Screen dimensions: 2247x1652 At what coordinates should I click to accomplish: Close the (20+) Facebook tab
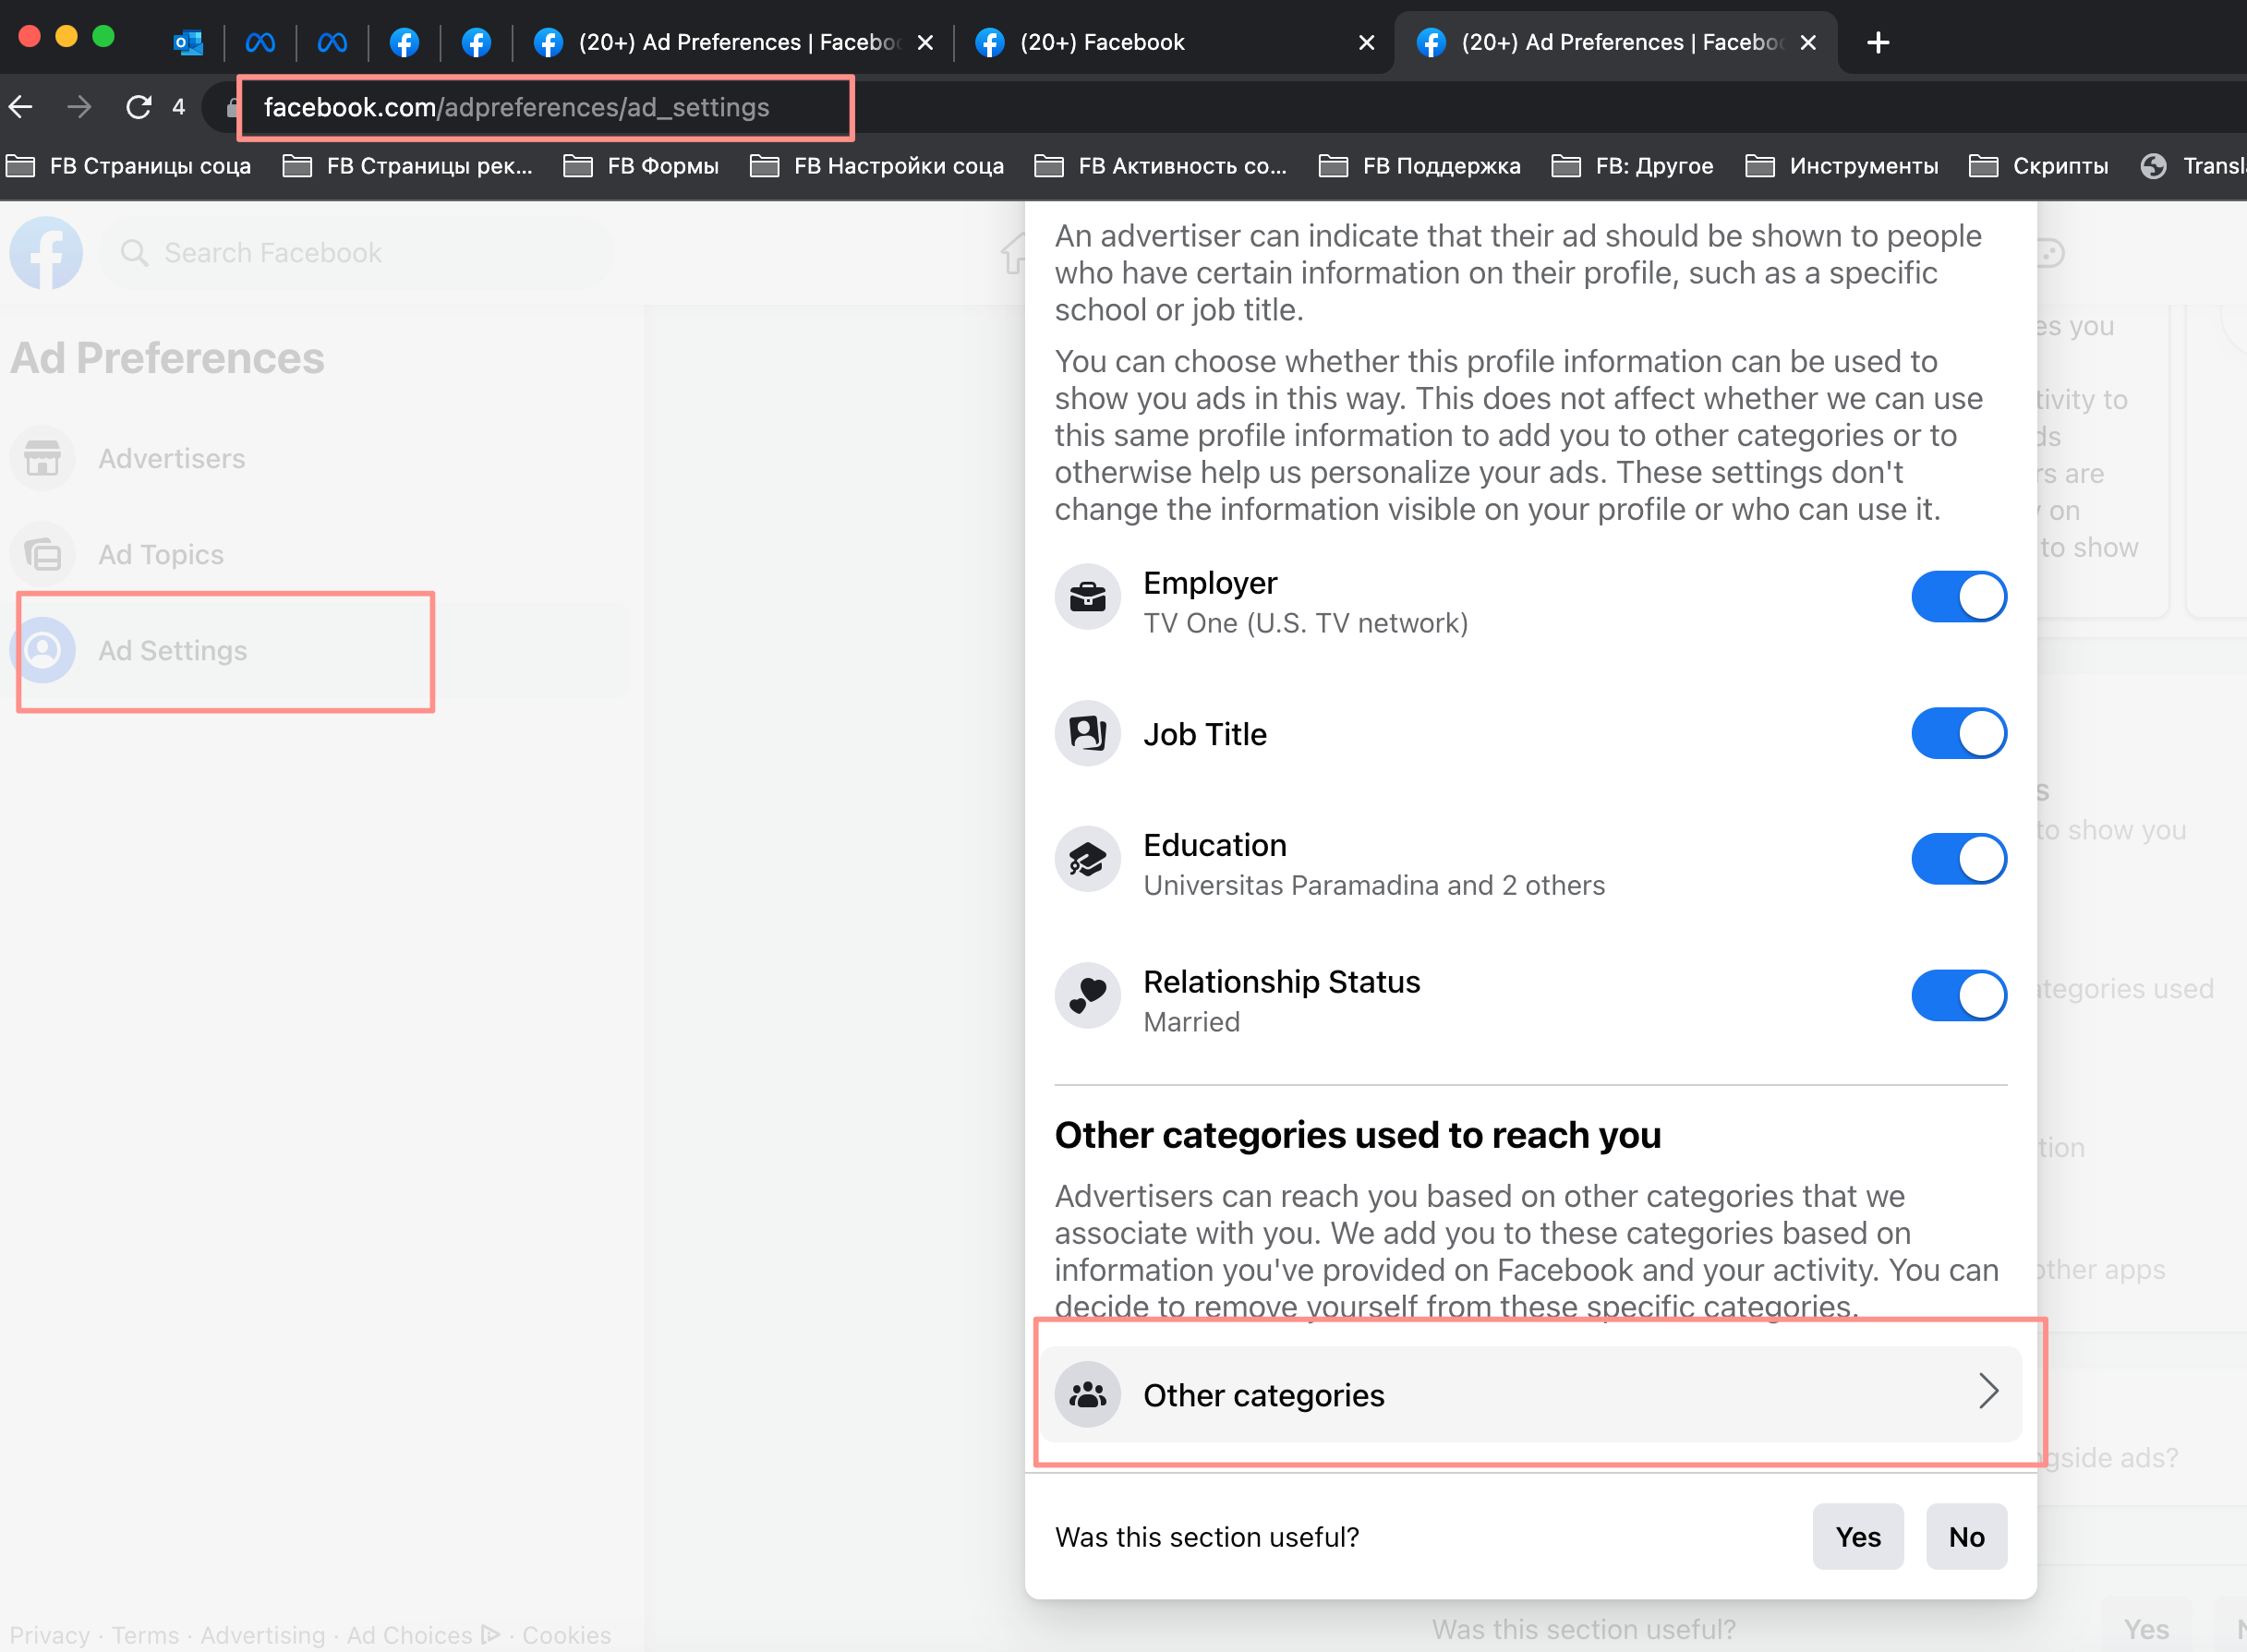pyautogui.click(x=1367, y=42)
